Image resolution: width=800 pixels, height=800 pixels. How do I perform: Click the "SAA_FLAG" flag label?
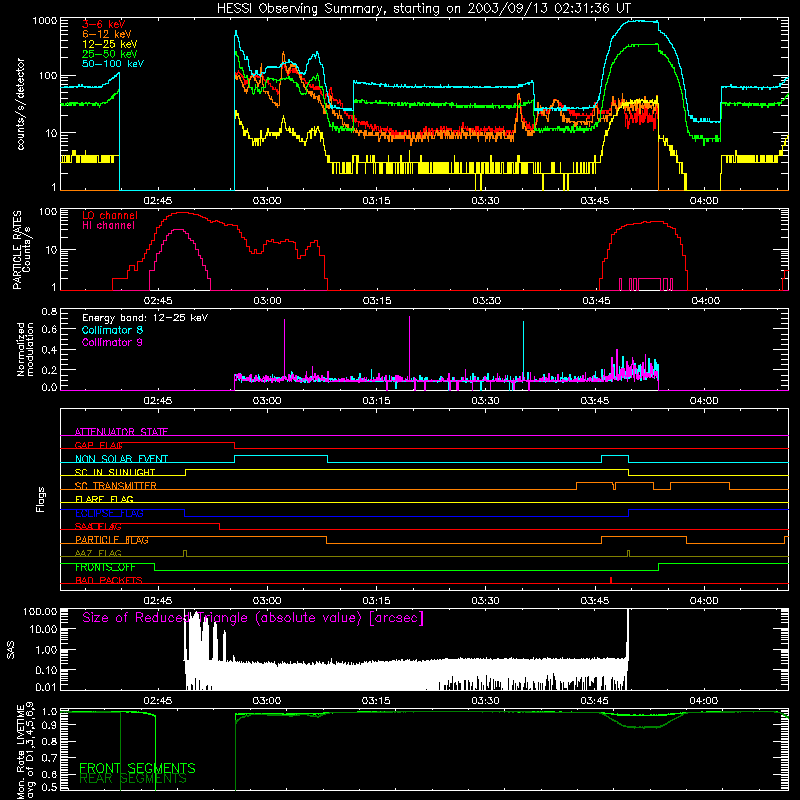pos(98,526)
